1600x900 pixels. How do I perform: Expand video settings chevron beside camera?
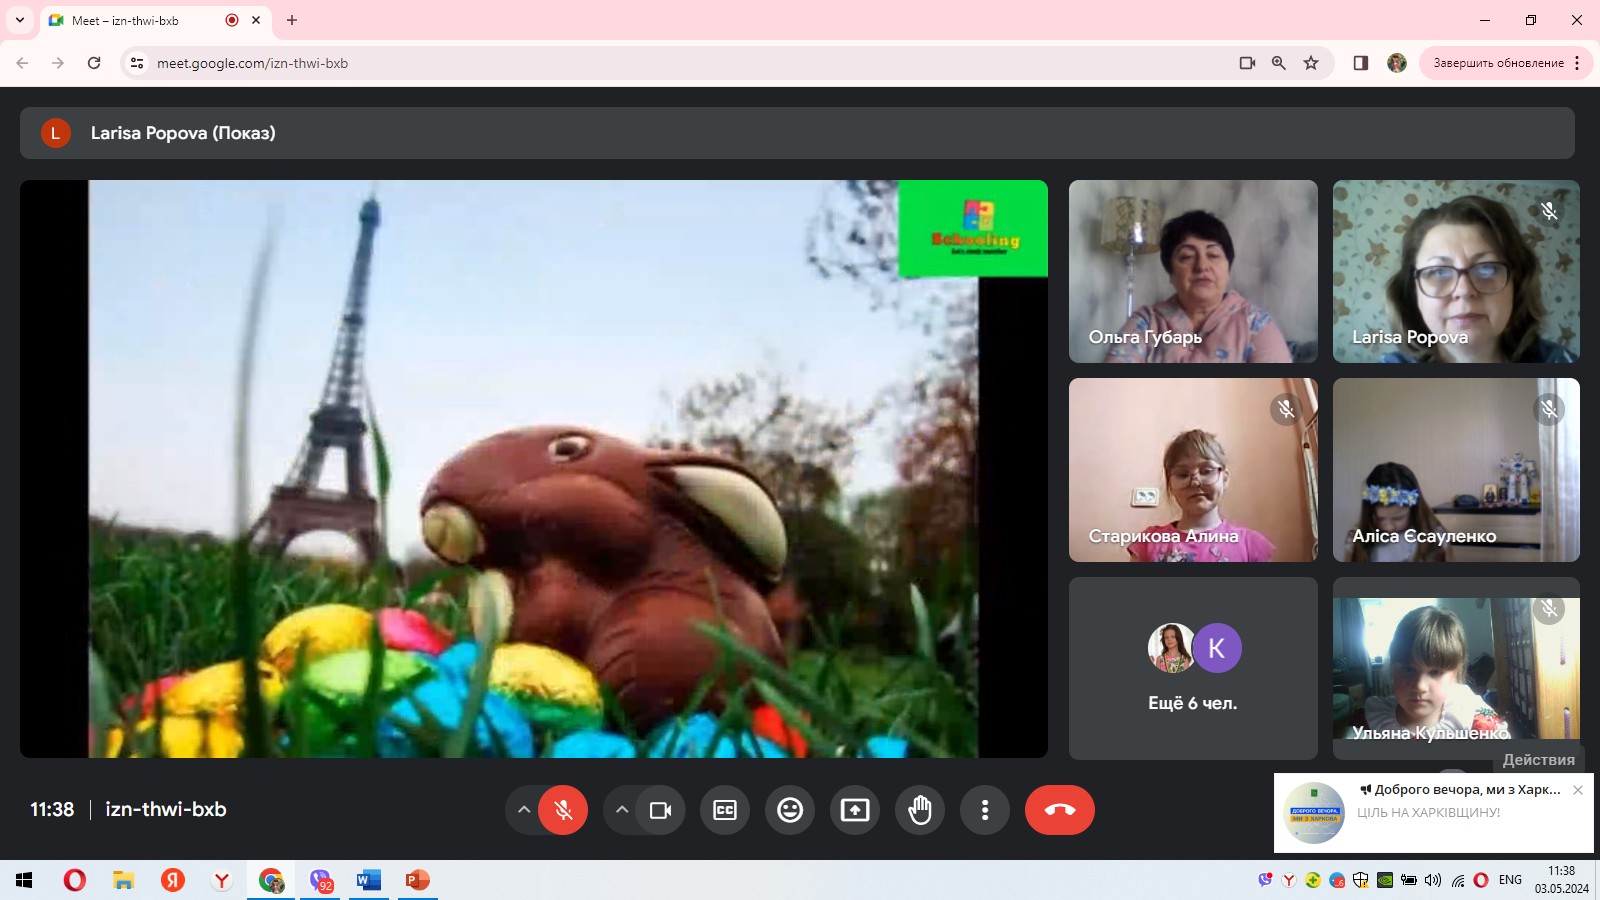tap(622, 810)
